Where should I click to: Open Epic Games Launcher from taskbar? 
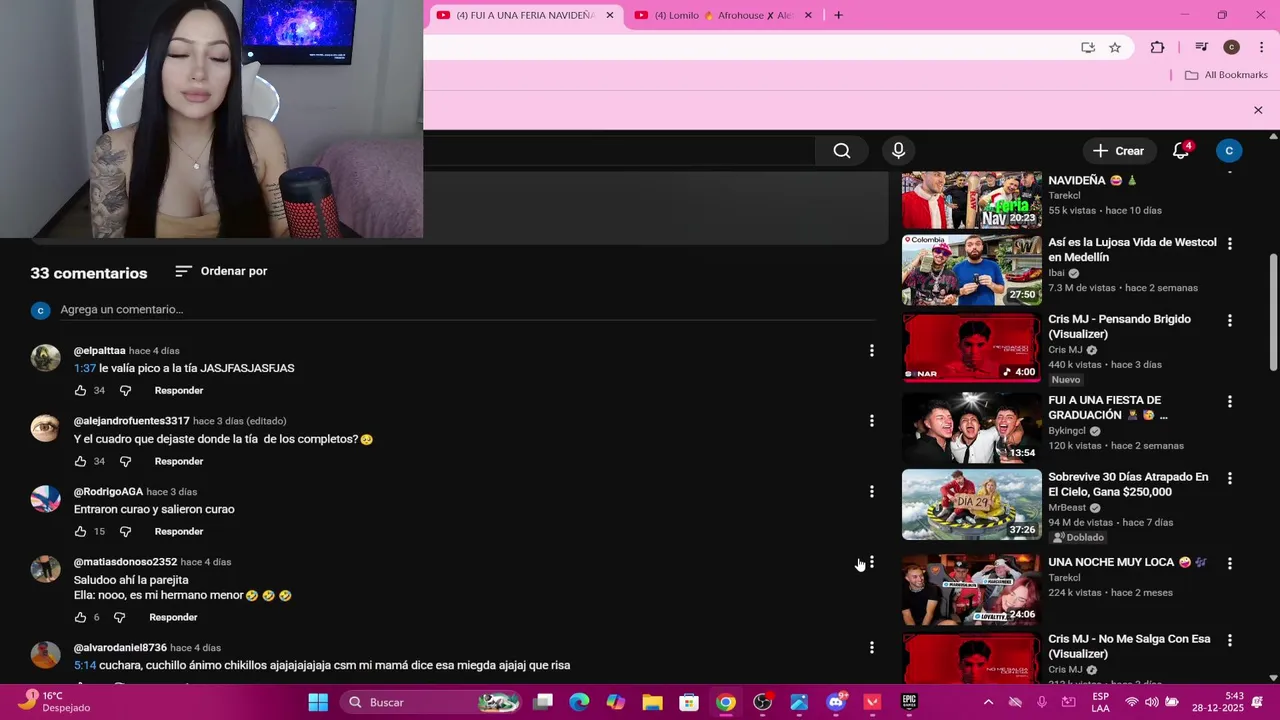[909, 702]
